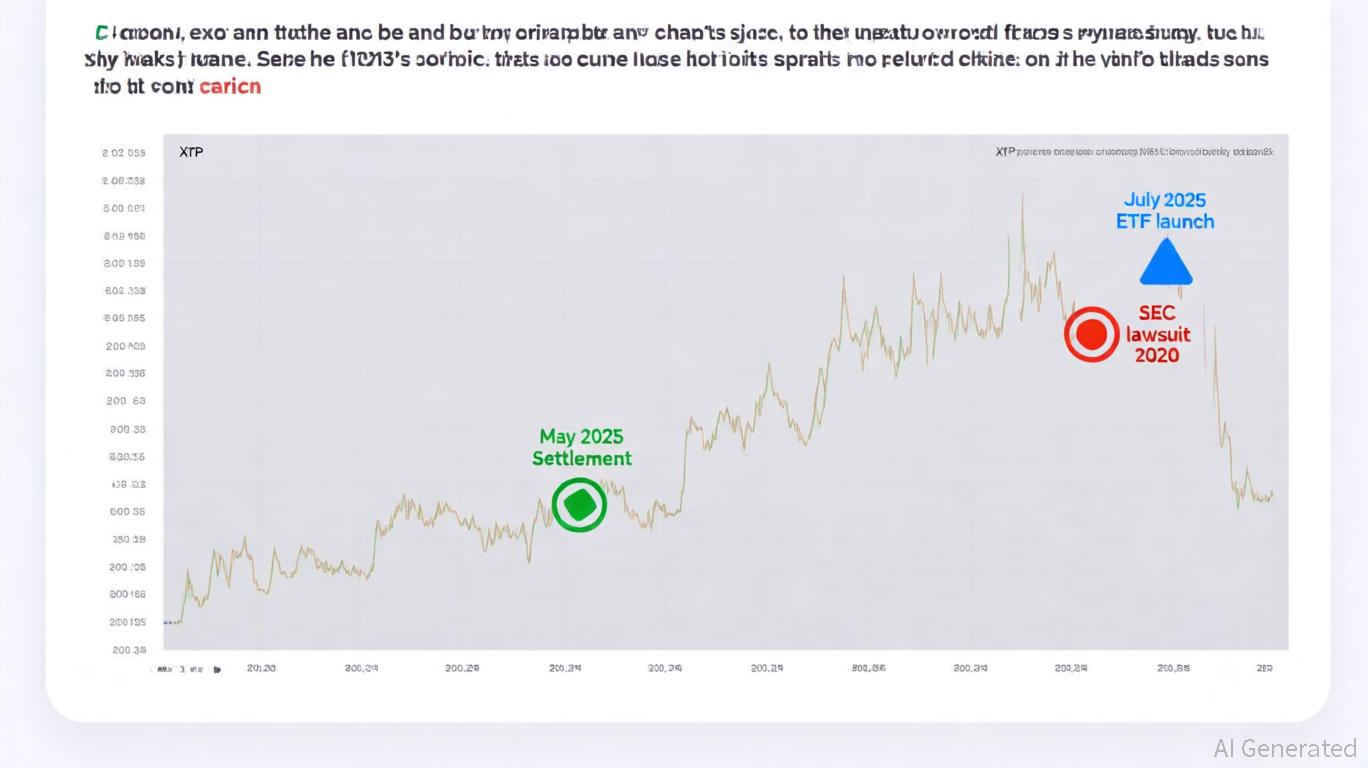The image size is (1368, 768).
Task: Click the topmost y-axis price label
Action: pos(124,153)
